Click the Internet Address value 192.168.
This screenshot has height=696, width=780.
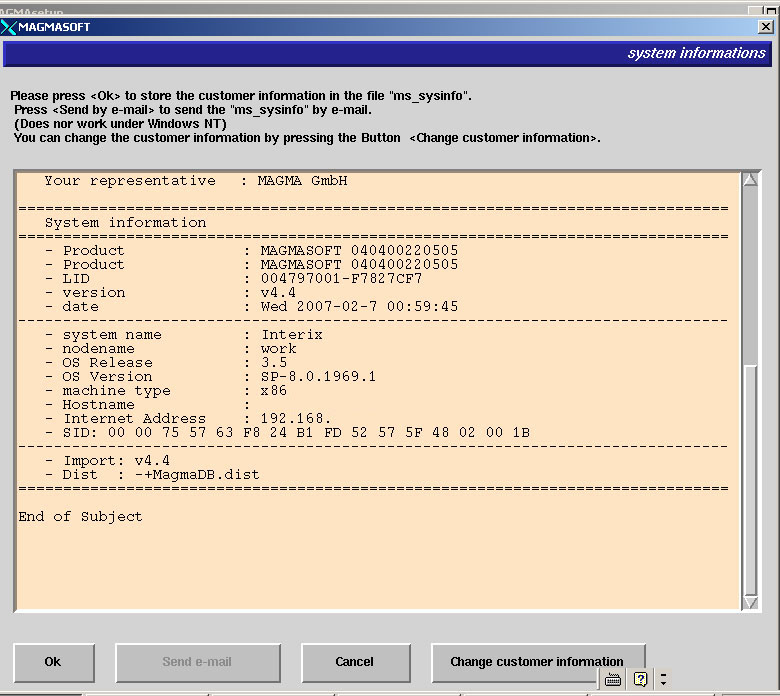[295, 418]
